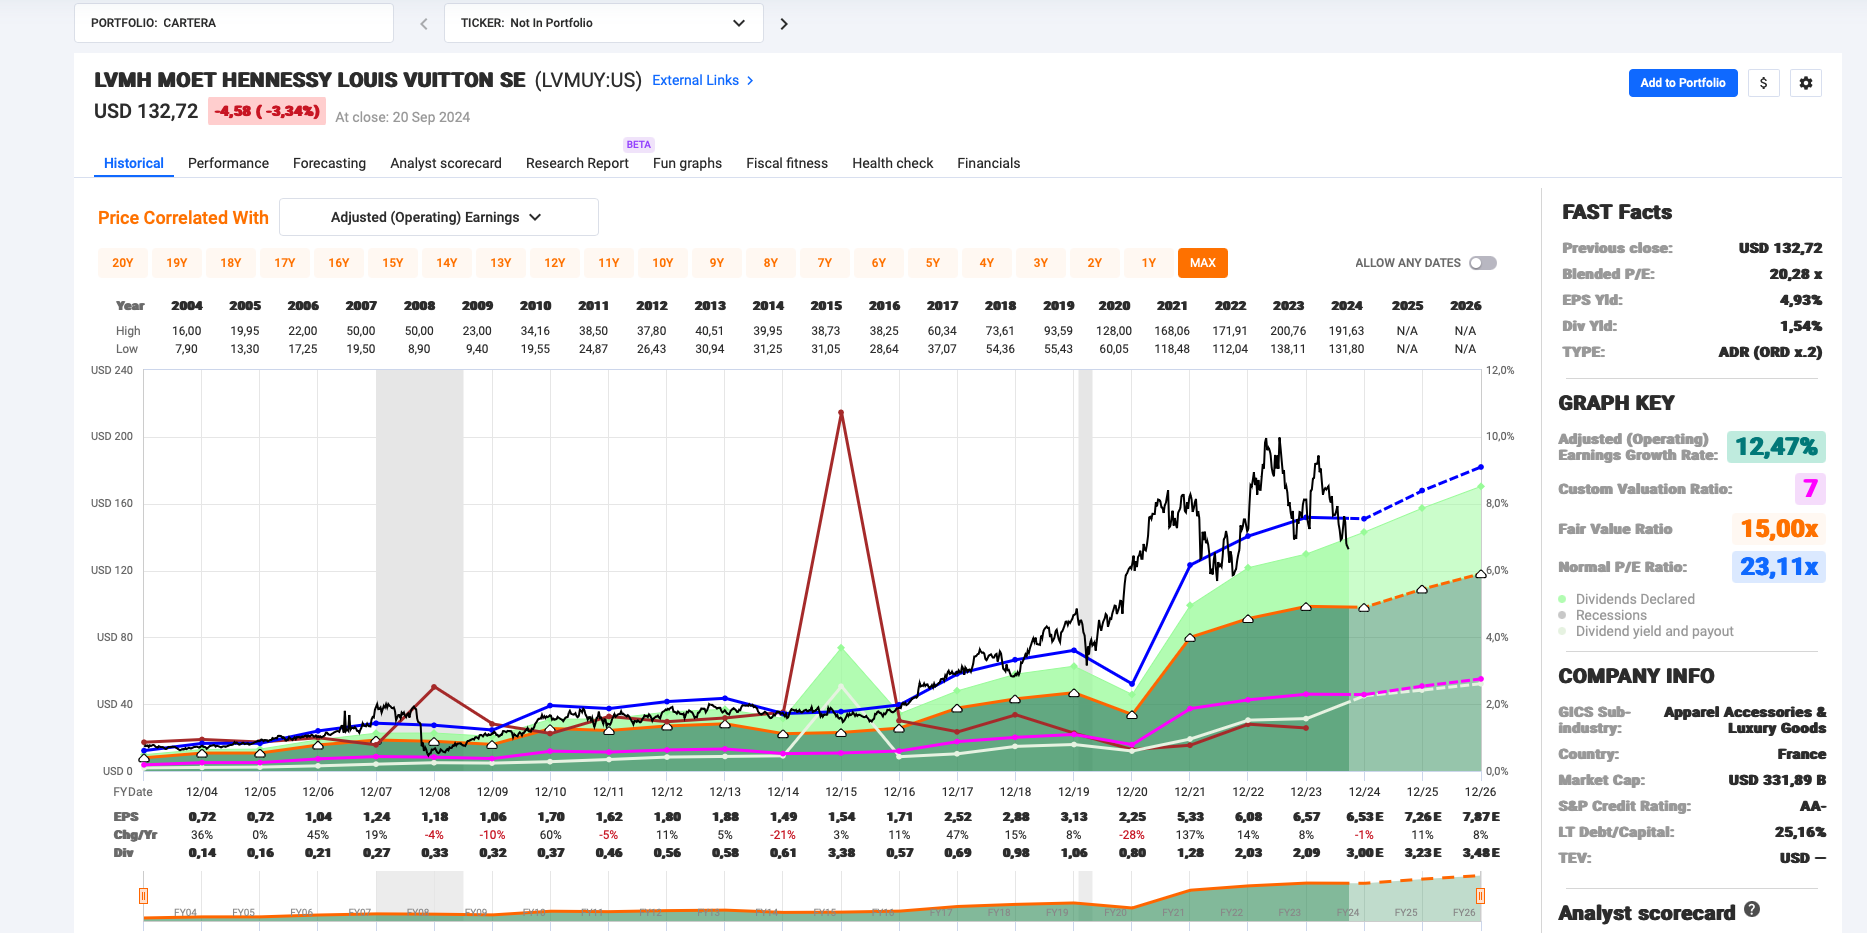This screenshot has width=1867, height=933.
Task: Open the Ticker dropdown
Action: point(604,23)
